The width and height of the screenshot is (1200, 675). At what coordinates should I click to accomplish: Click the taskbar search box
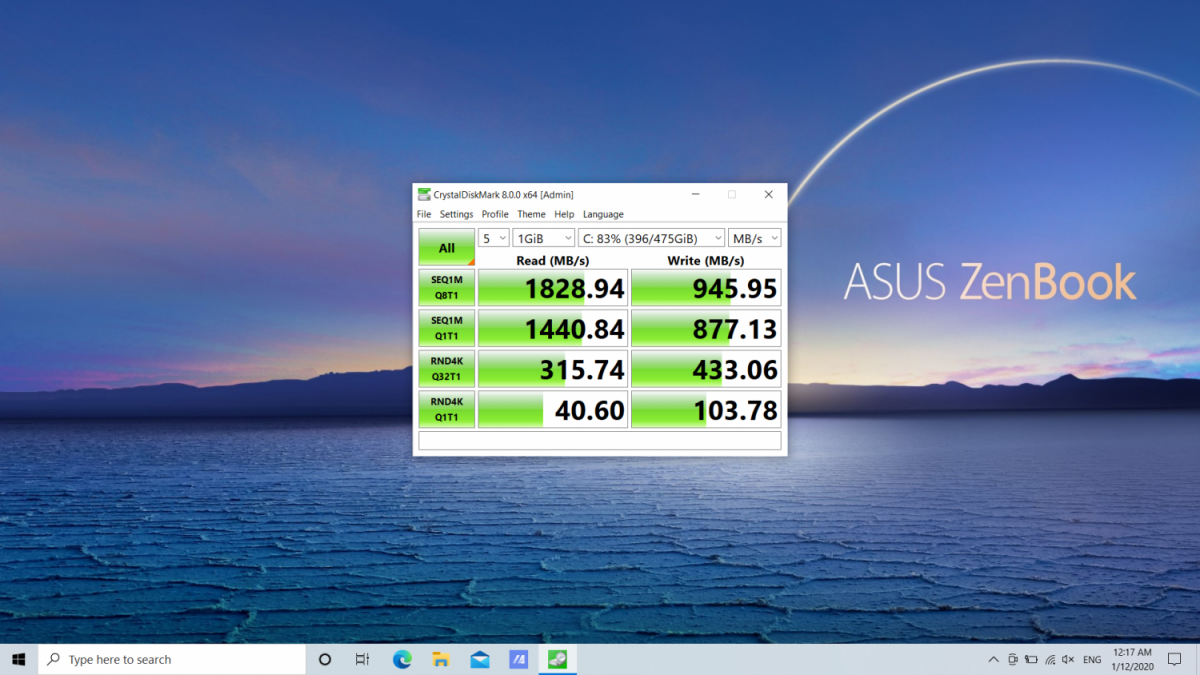(172, 659)
